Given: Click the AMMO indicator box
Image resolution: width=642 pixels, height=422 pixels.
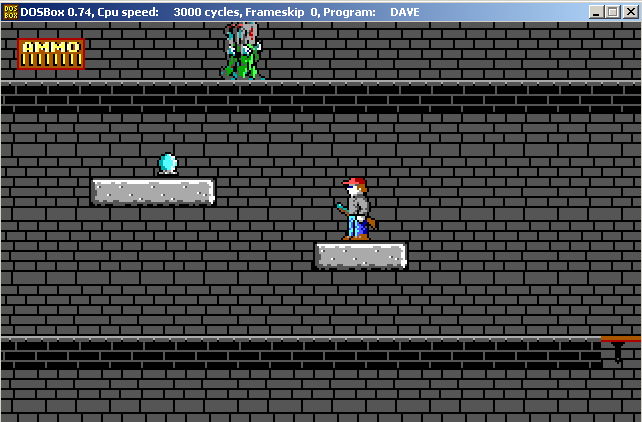Looking at the screenshot, I should pyautogui.click(x=51, y=54).
